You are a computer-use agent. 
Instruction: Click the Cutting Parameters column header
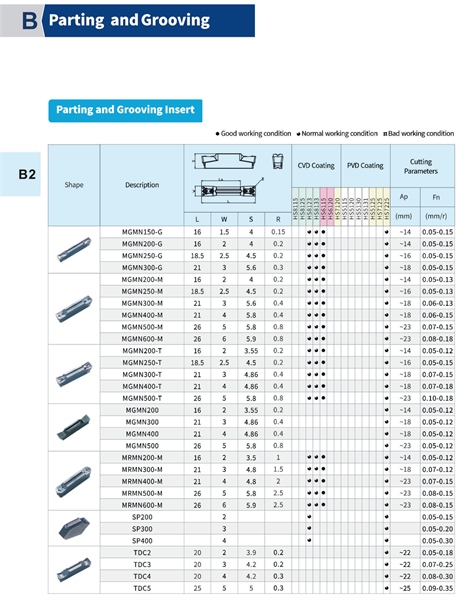(422, 166)
